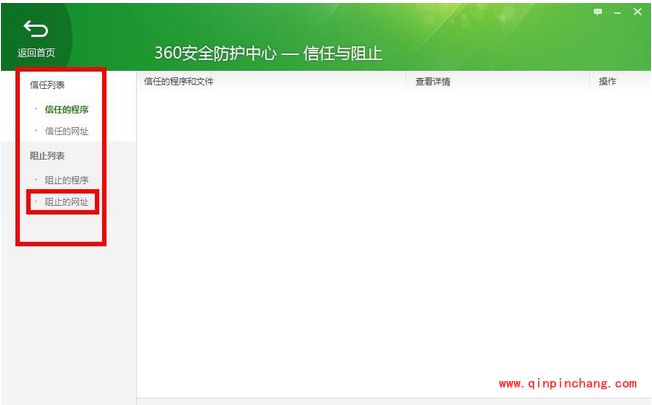Close the 360安全防护中心 window
Screen dimensions: 652x405
coord(637,12)
